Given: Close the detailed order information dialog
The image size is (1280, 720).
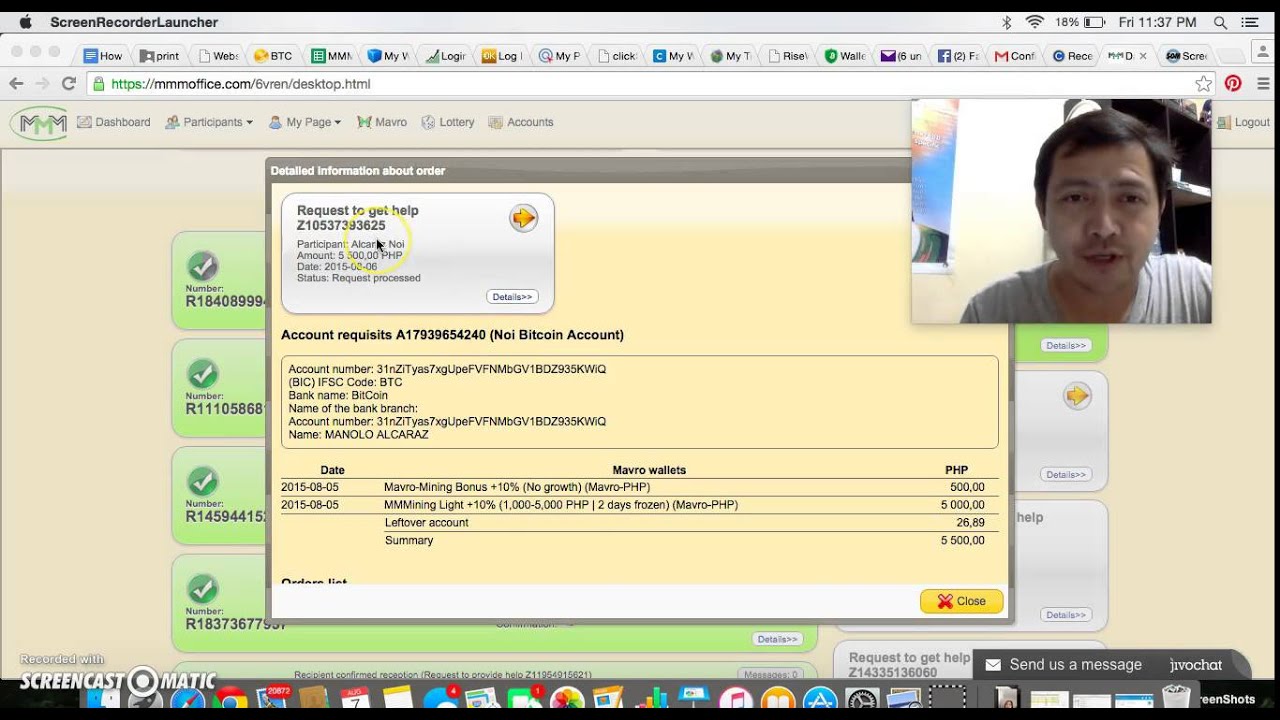Looking at the screenshot, I should 961,601.
